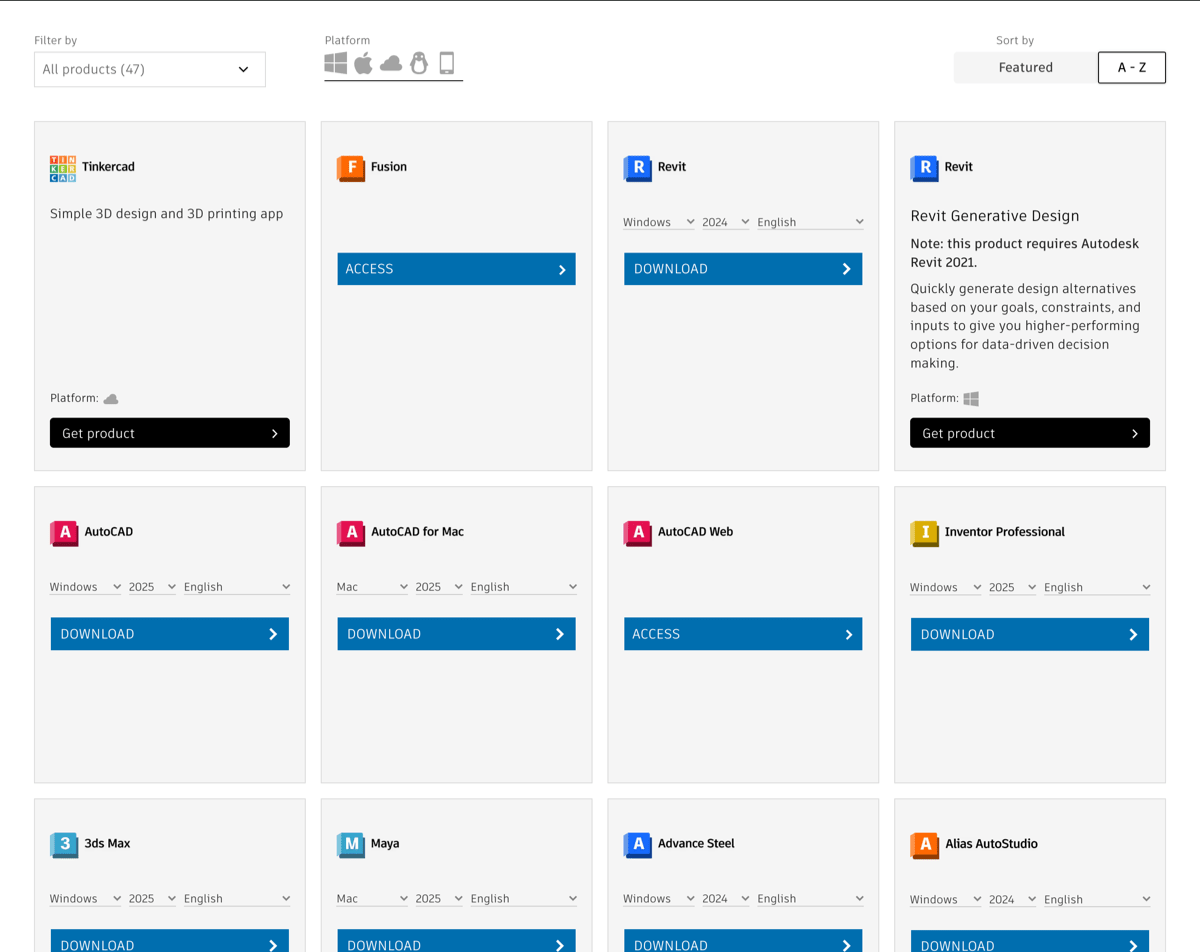
Task: Sort products by Featured
Action: [1025, 68]
